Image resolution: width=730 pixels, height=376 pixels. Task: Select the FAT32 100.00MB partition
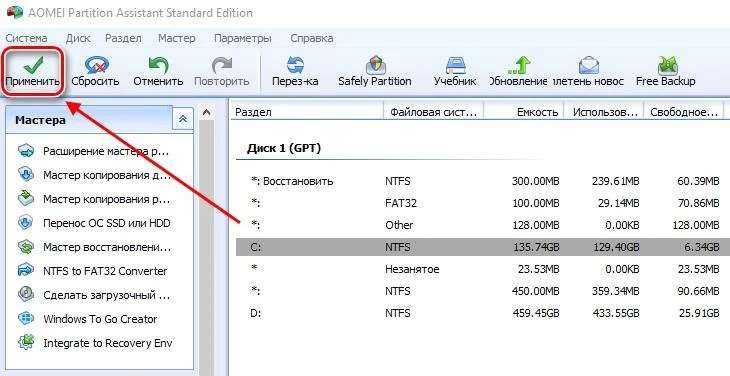pos(483,203)
